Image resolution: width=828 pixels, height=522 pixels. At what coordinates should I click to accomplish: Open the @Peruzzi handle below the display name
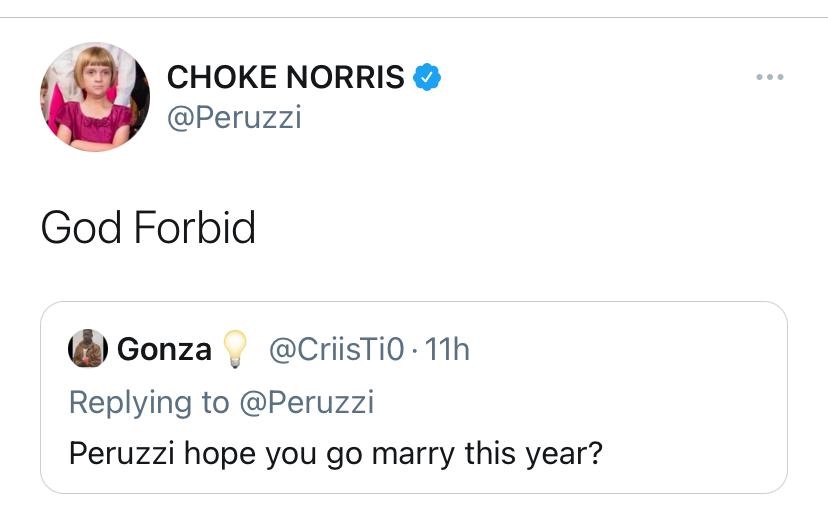[x=234, y=117]
